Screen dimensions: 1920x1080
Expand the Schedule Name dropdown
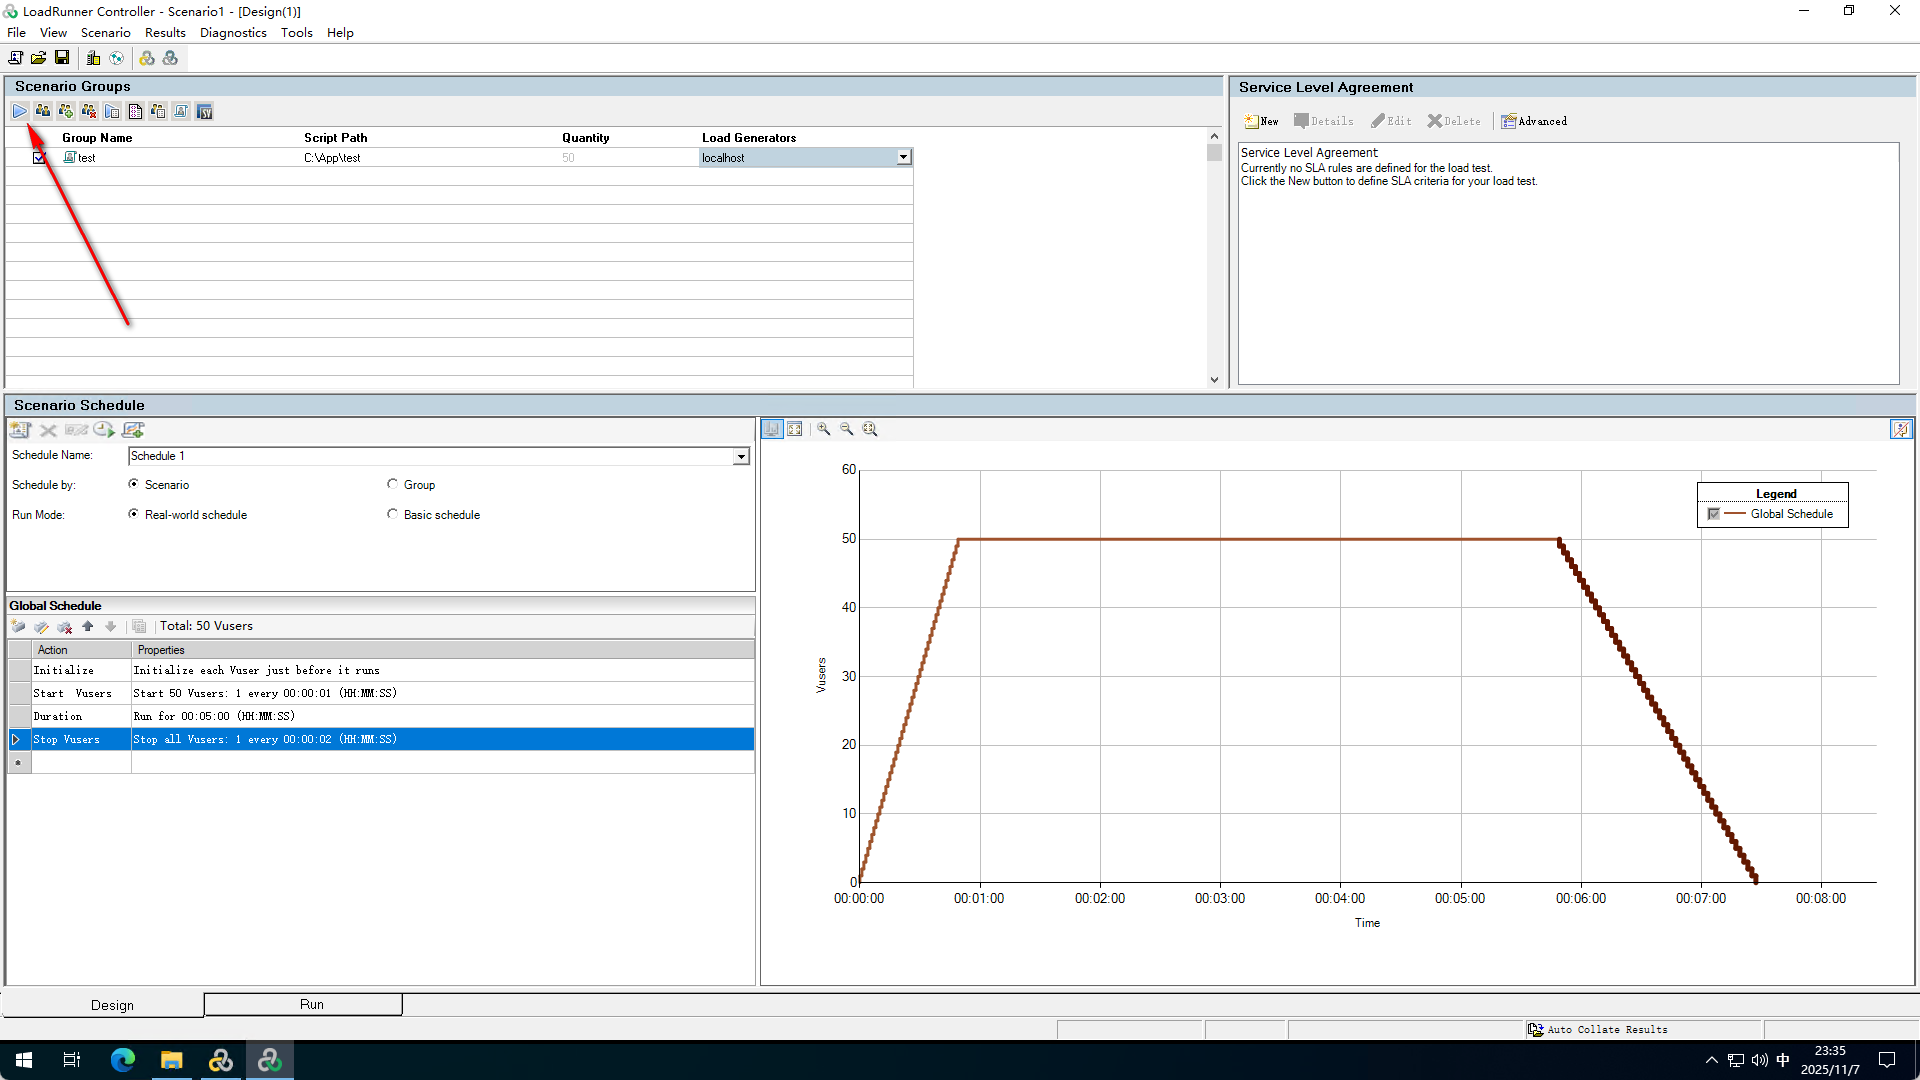click(741, 456)
